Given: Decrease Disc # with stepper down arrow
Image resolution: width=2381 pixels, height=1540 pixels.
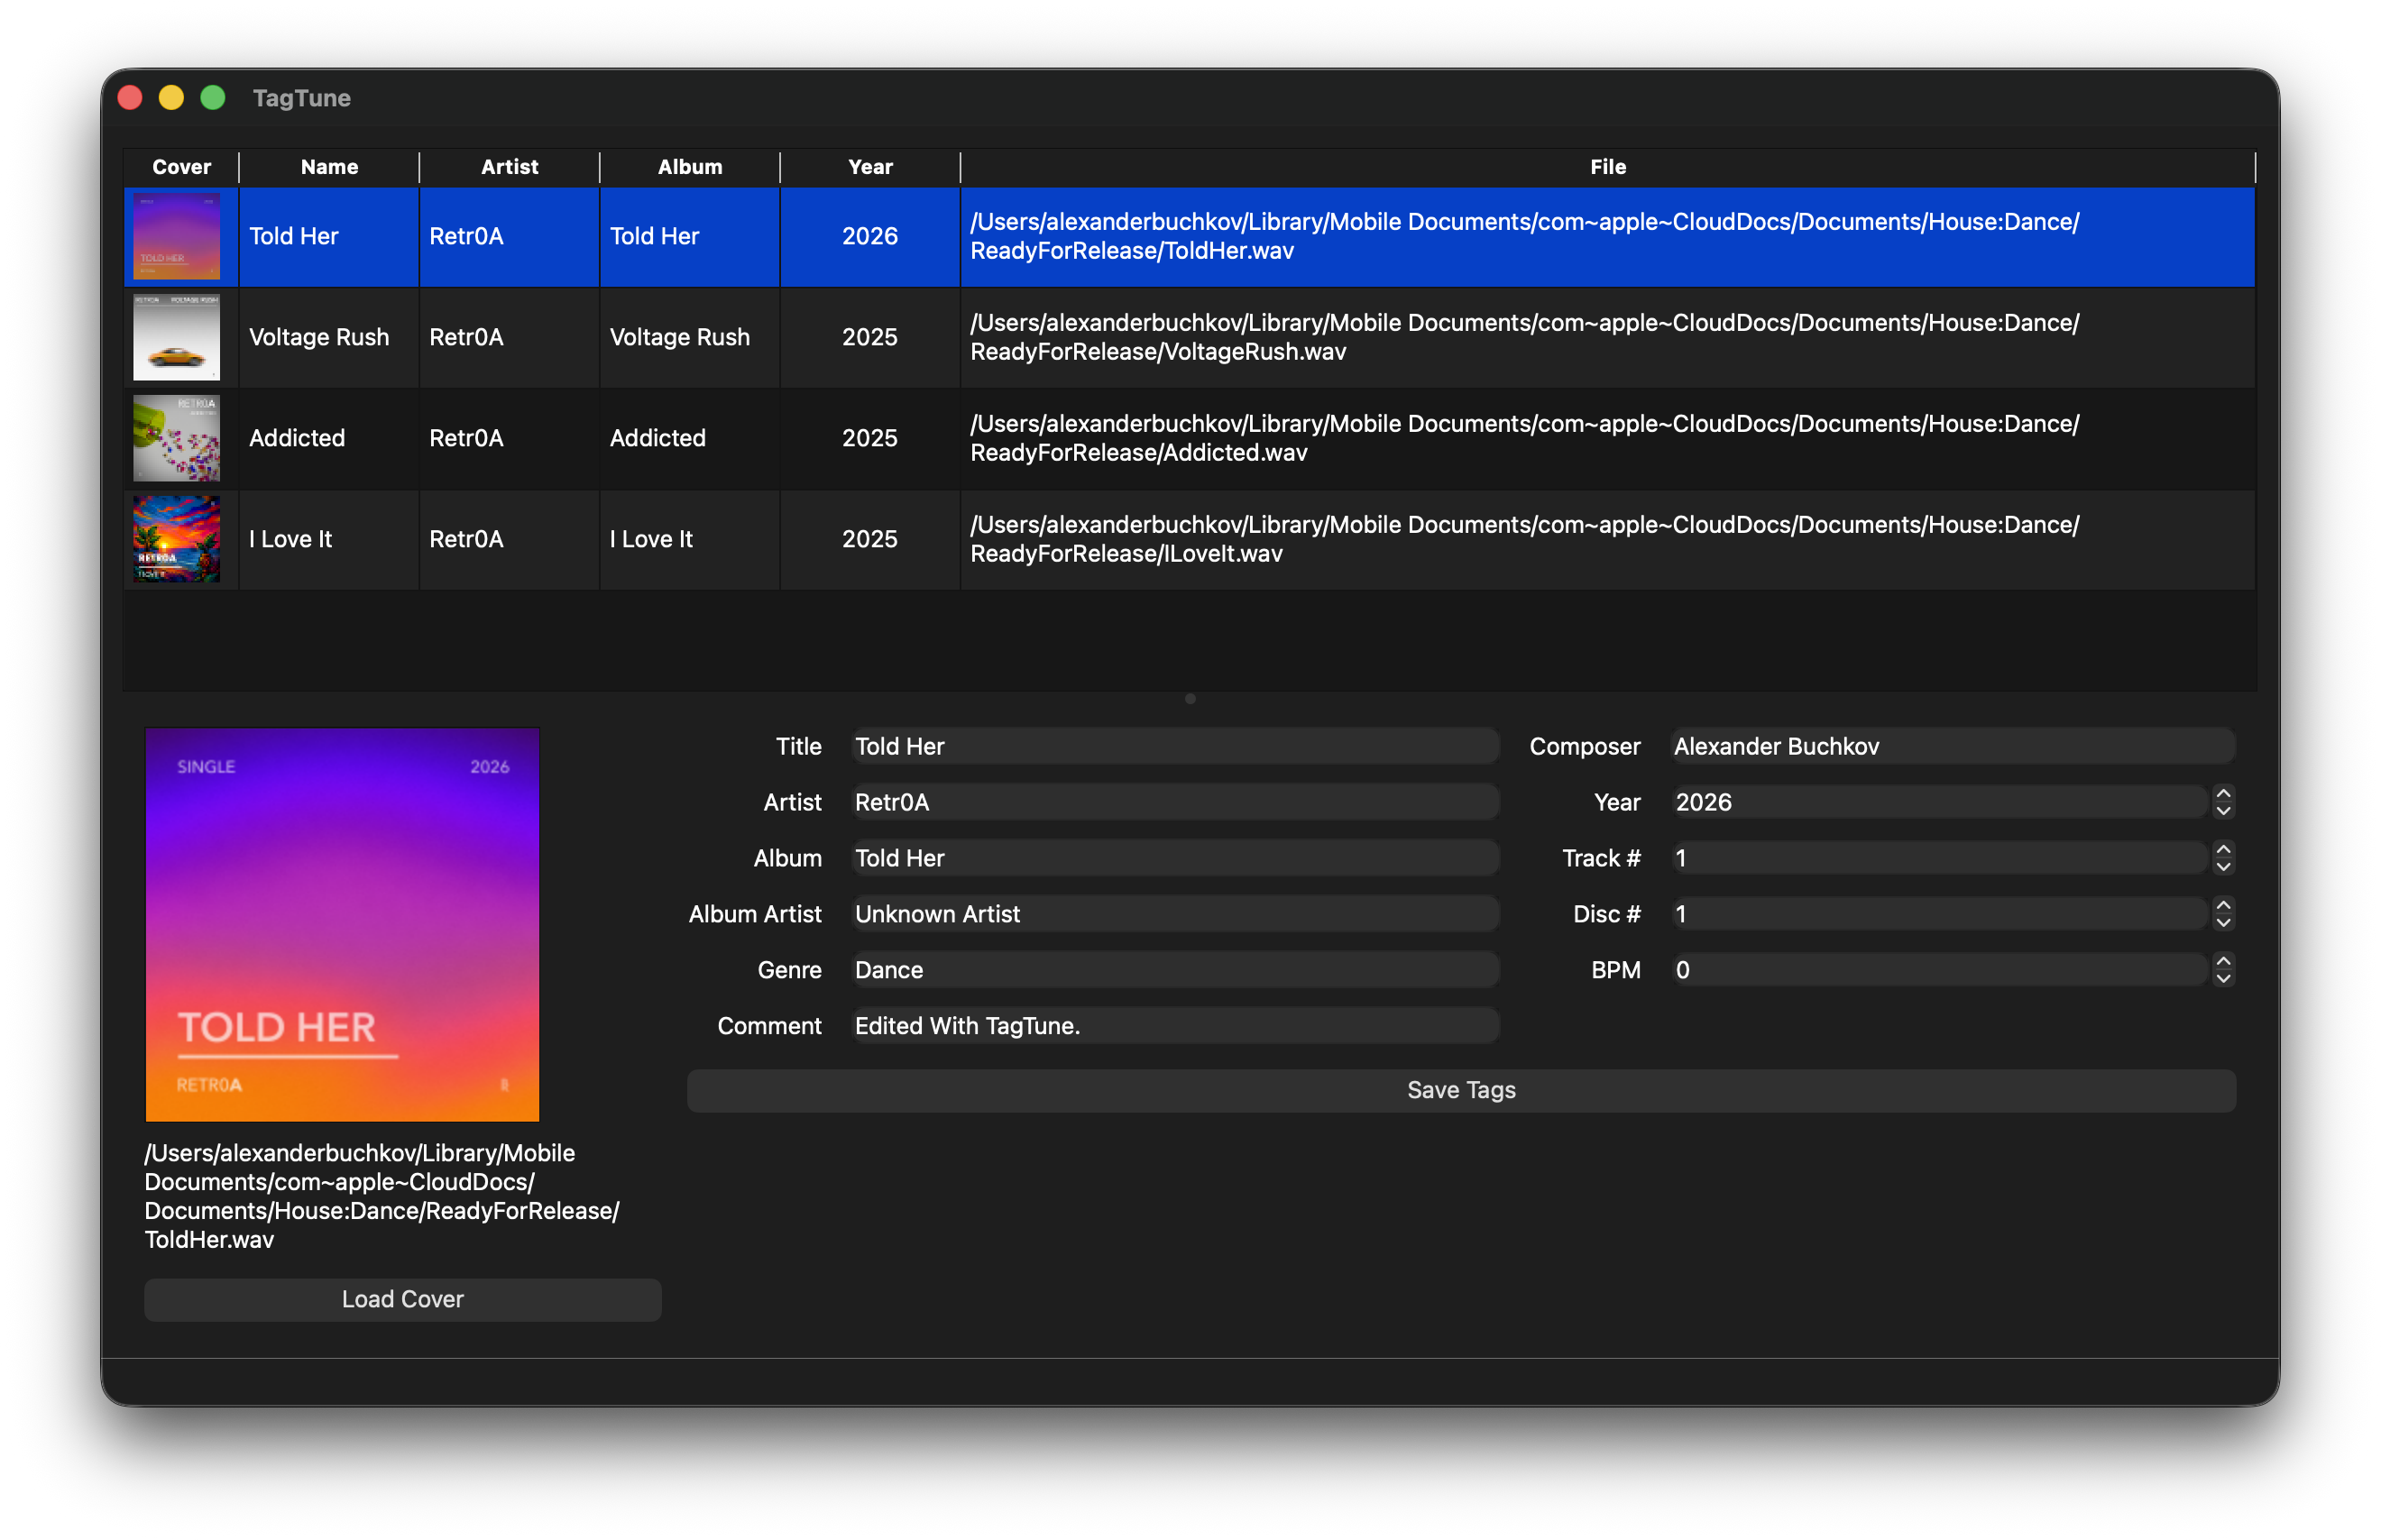Looking at the screenshot, I should 2223,924.
